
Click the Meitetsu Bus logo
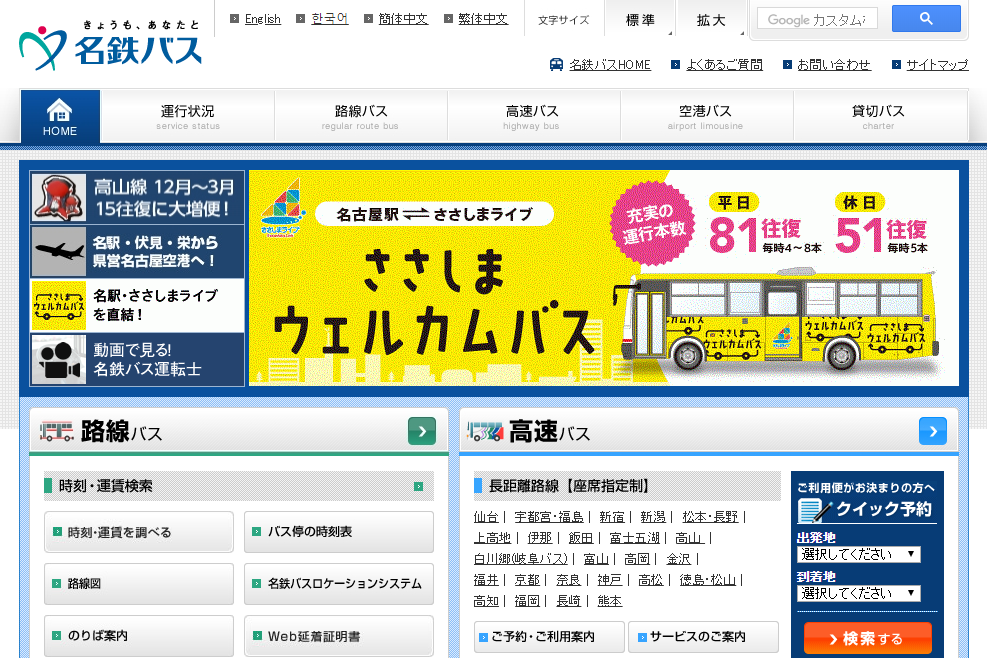(111, 45)
